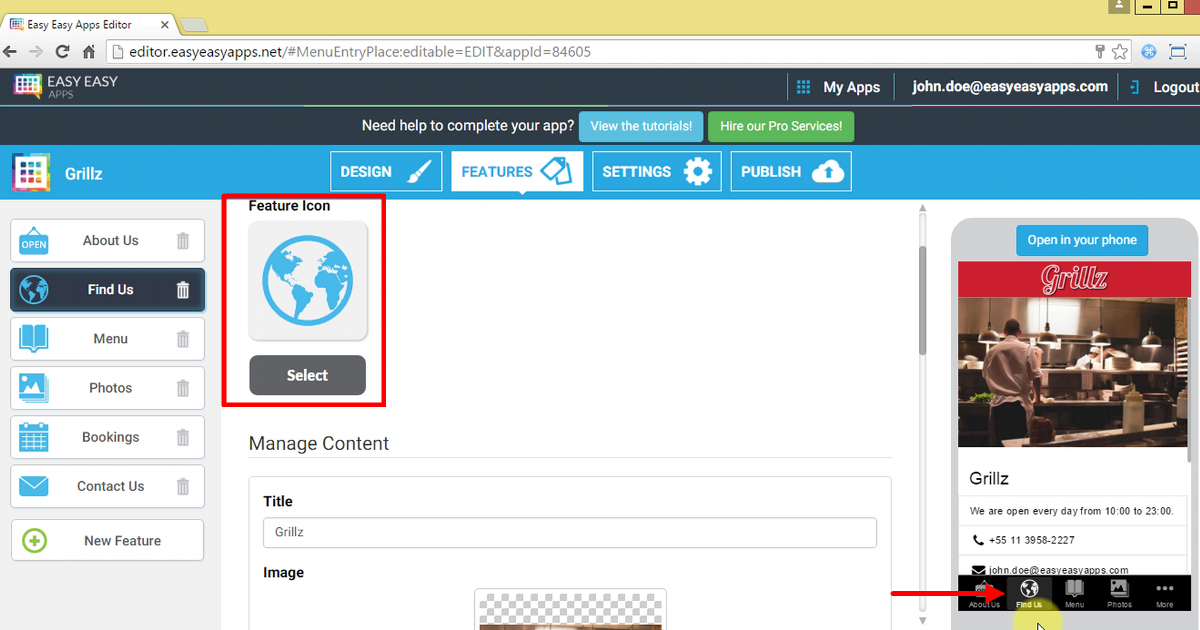Delete the Find Us feature using its trash icon
Screen dimensions: 1200x630
(182, 289)
